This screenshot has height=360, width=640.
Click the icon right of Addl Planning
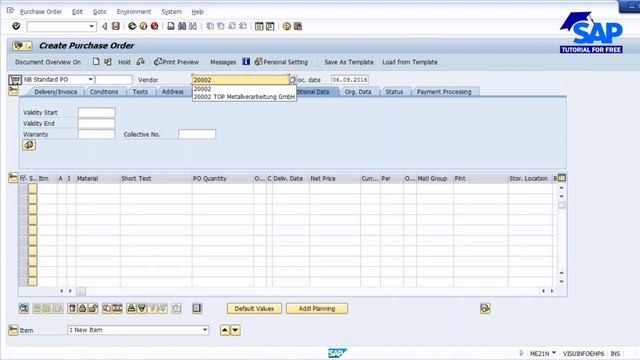pyautogui.click(x=485, y=309)
